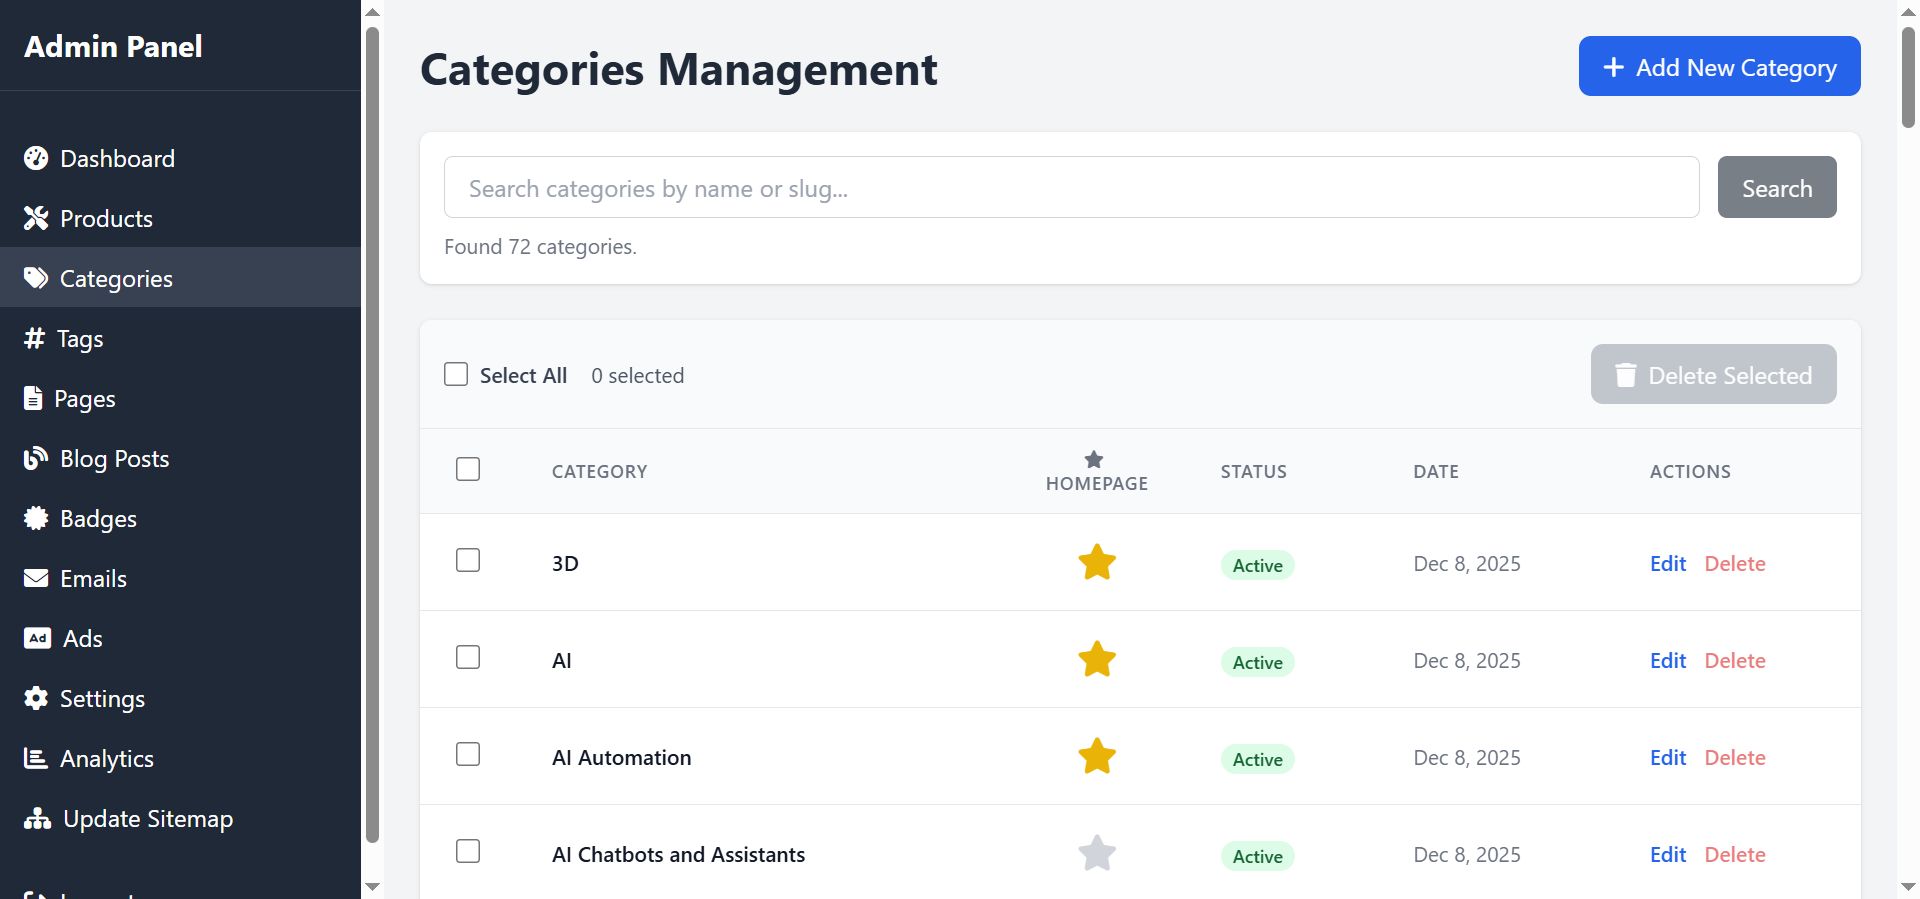Viewport: 1920px width, 899px height.
Task: Click the Emails envelope icon
Action: [x=36, y=578]
